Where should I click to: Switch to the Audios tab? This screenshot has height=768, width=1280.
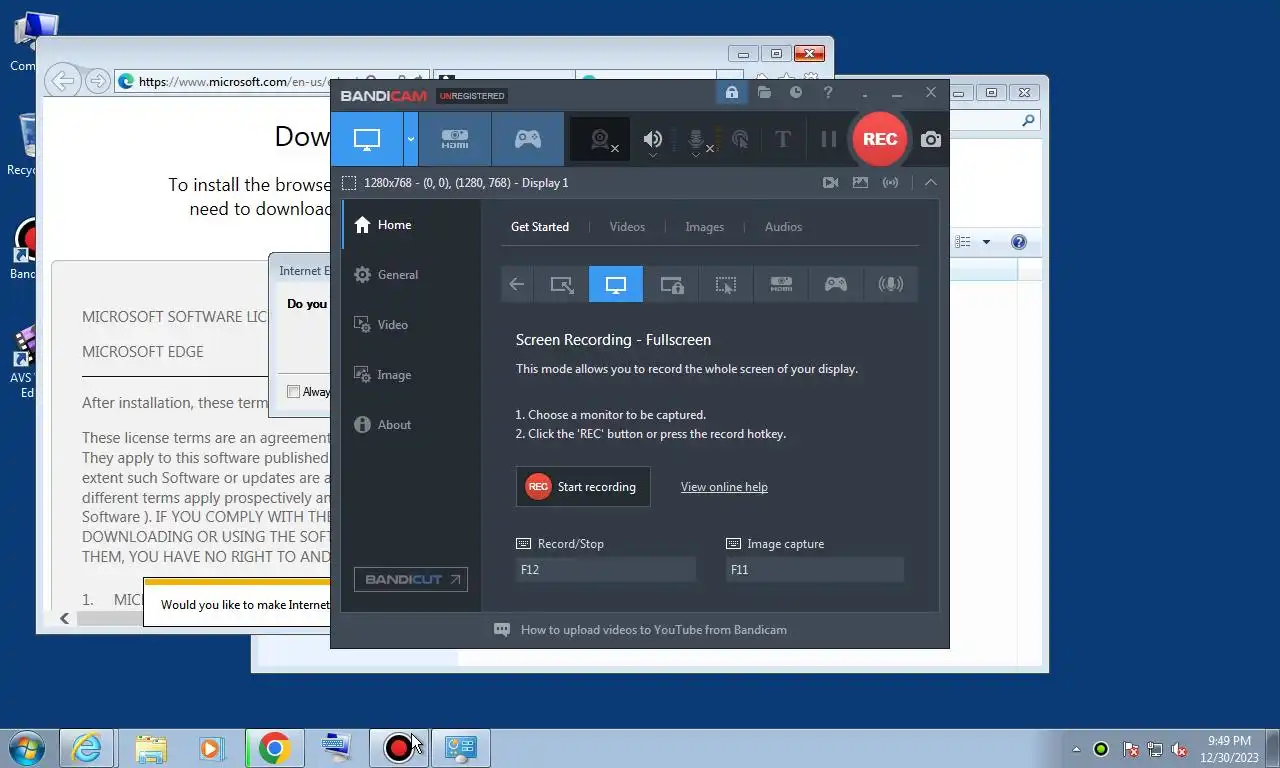click(x=784, y=227)
